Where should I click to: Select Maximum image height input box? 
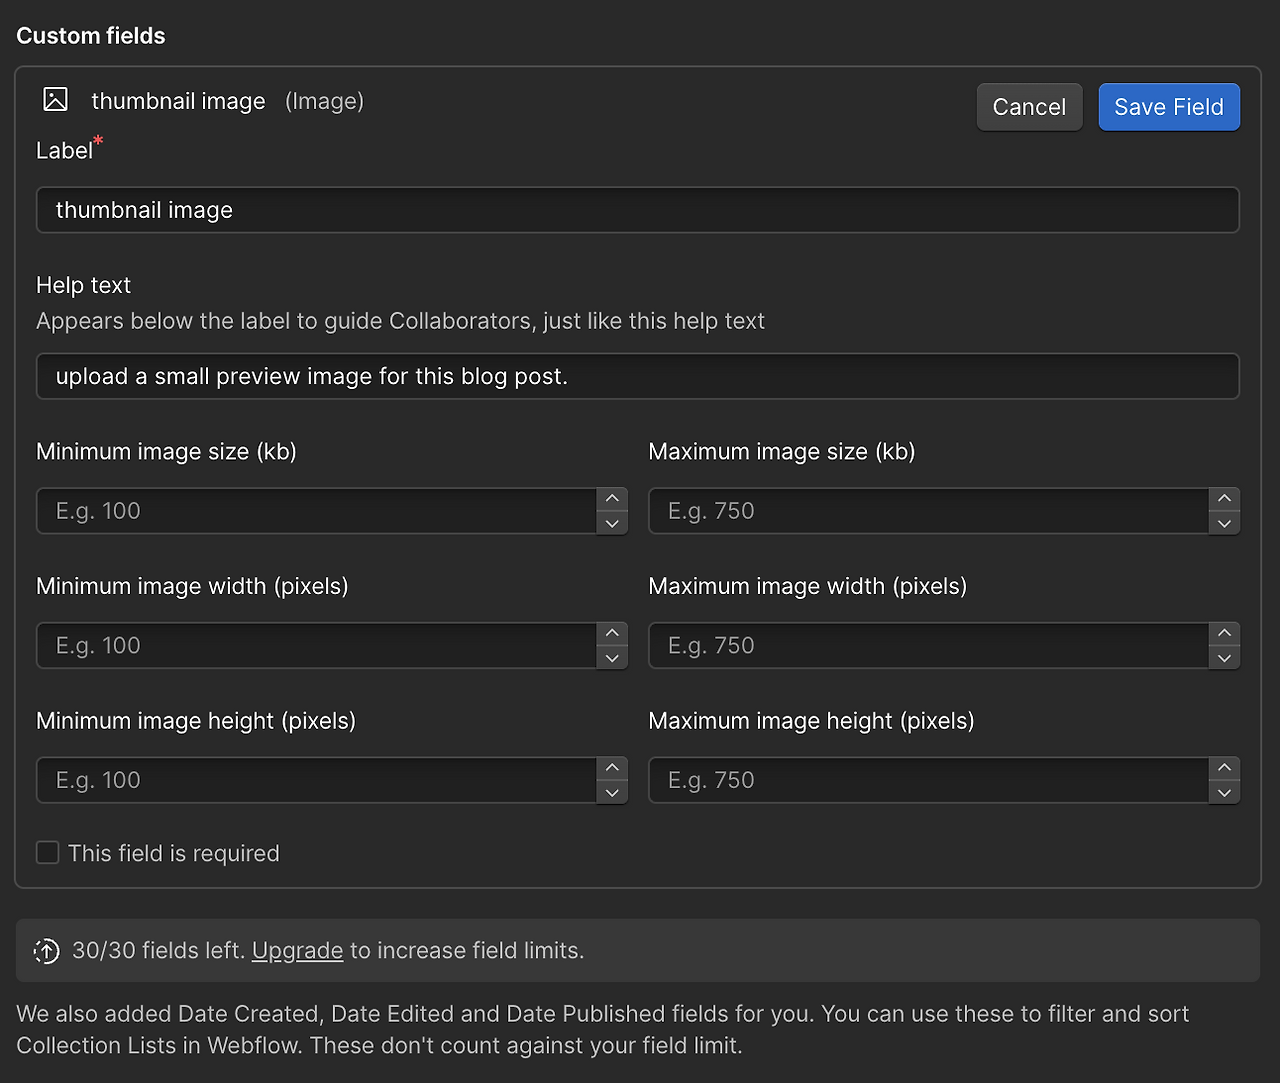tap(928, 780)
